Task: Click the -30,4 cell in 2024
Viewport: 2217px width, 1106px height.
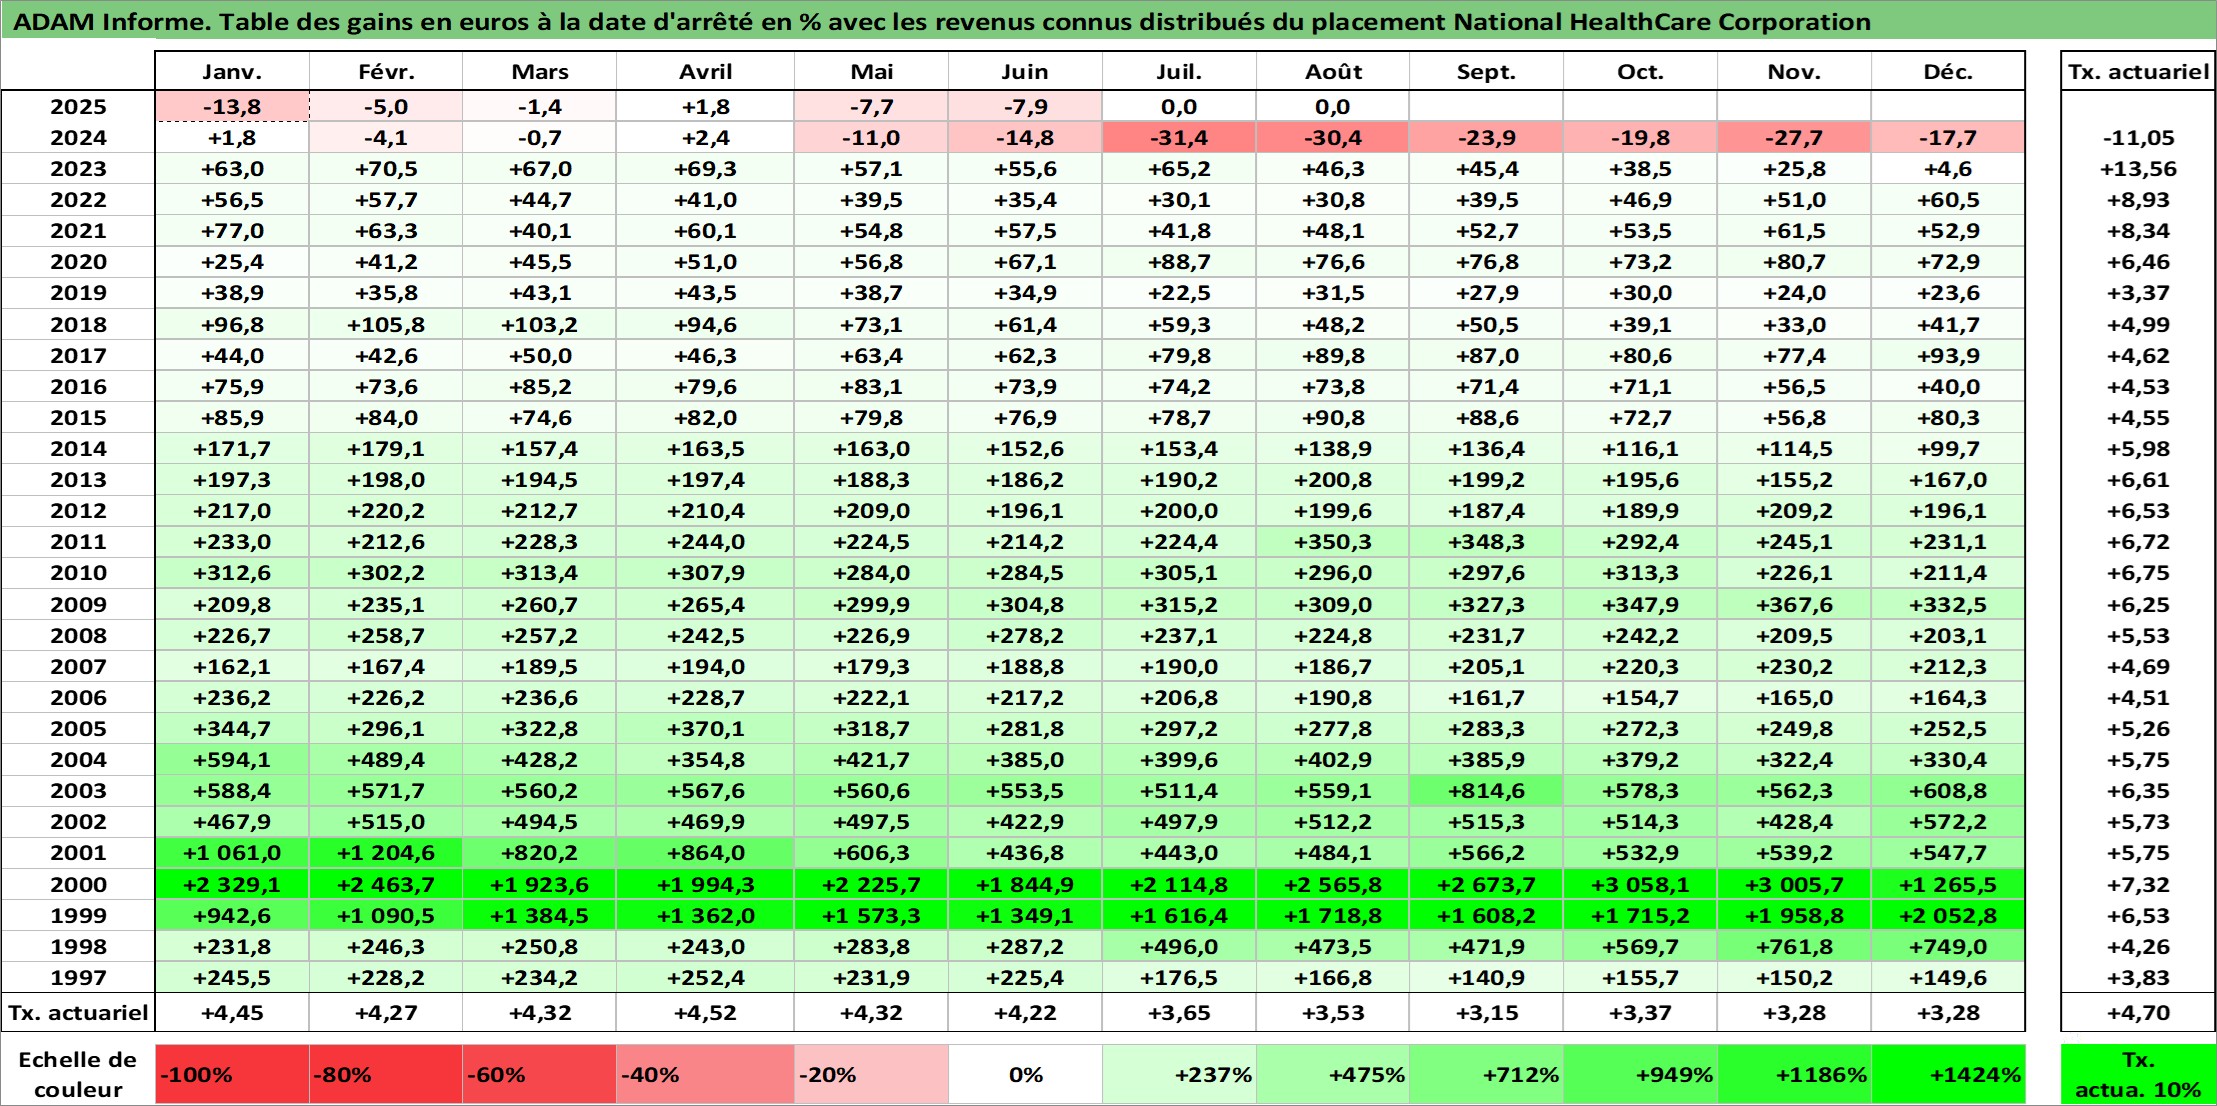Action: point(1332,138)
